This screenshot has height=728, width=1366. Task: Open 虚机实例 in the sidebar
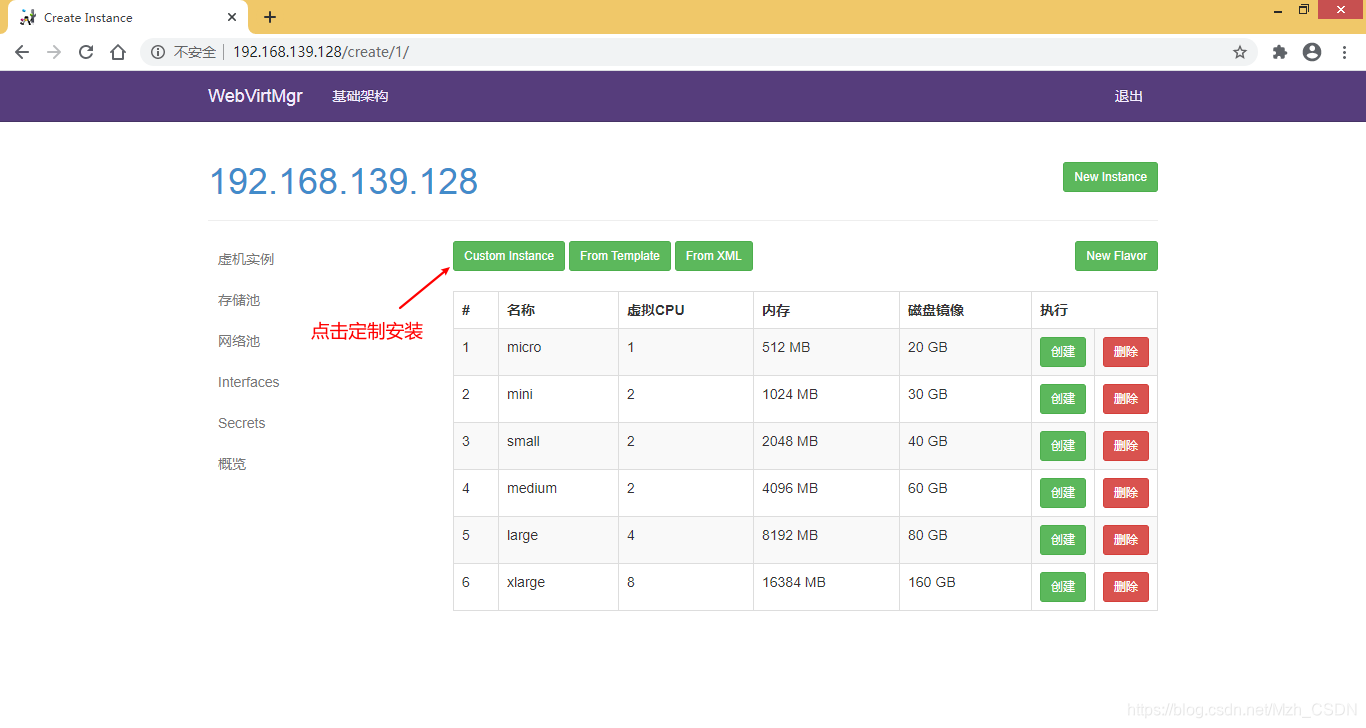coord(246,259)
